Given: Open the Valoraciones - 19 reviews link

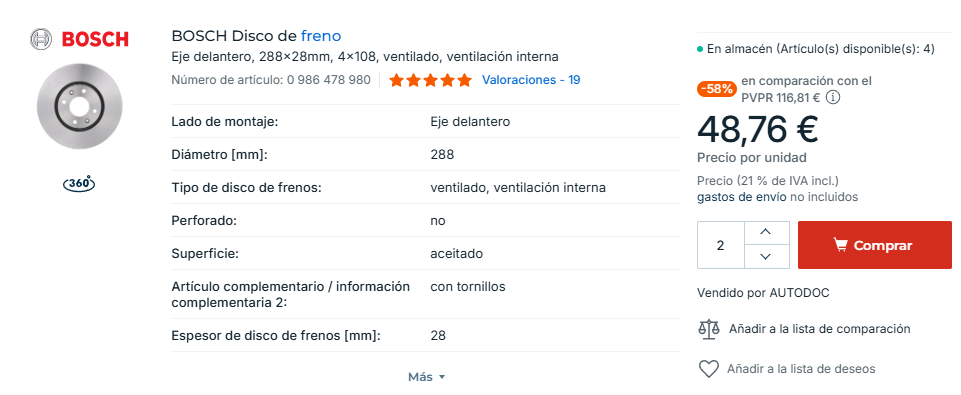Looking at the screenshot, I should [x=531, y=80].
